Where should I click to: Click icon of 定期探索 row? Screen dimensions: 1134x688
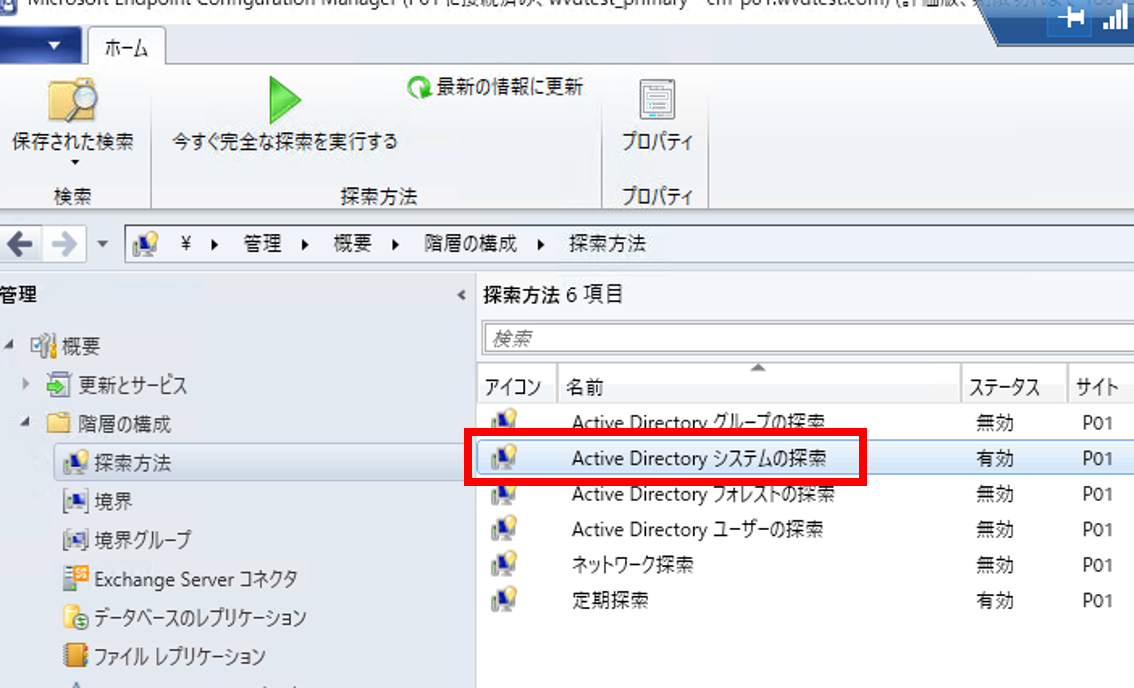(x=504, y=600)
